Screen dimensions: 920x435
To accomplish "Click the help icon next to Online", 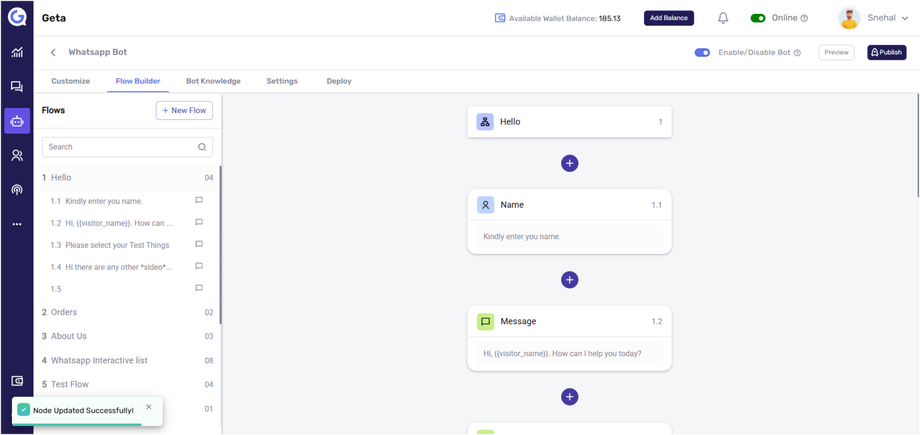I will point(804,18).
